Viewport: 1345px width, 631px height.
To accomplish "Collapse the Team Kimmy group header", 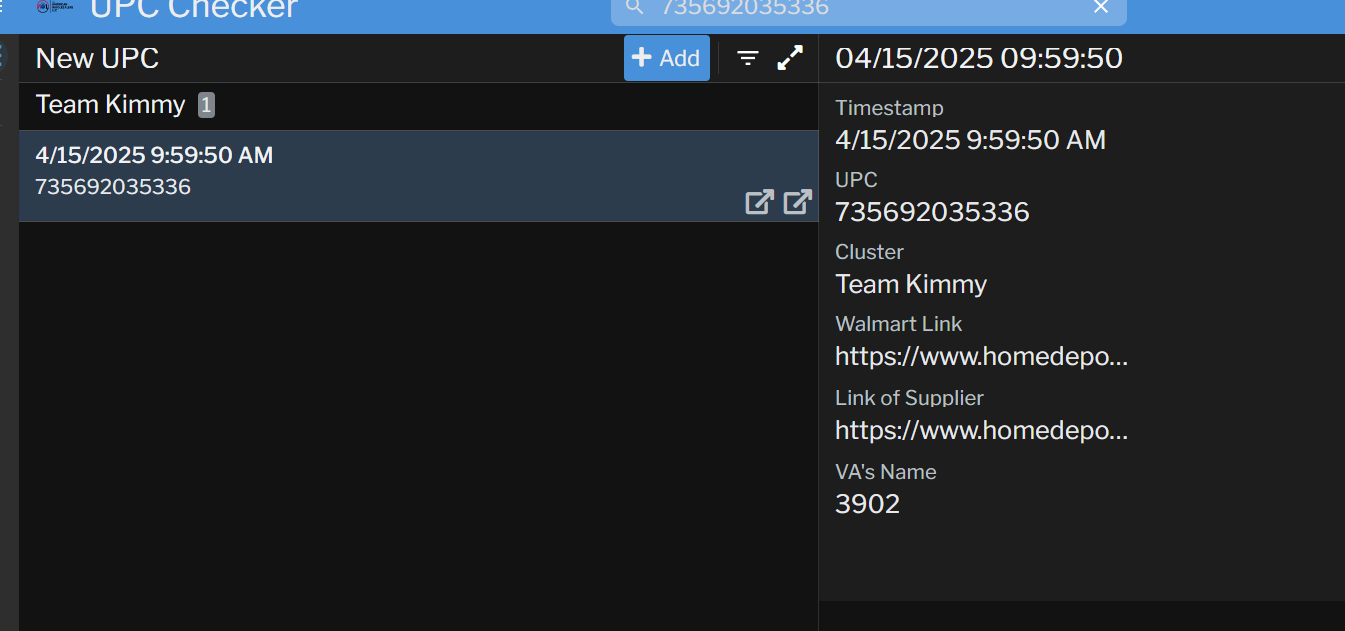I will [110, 105].
